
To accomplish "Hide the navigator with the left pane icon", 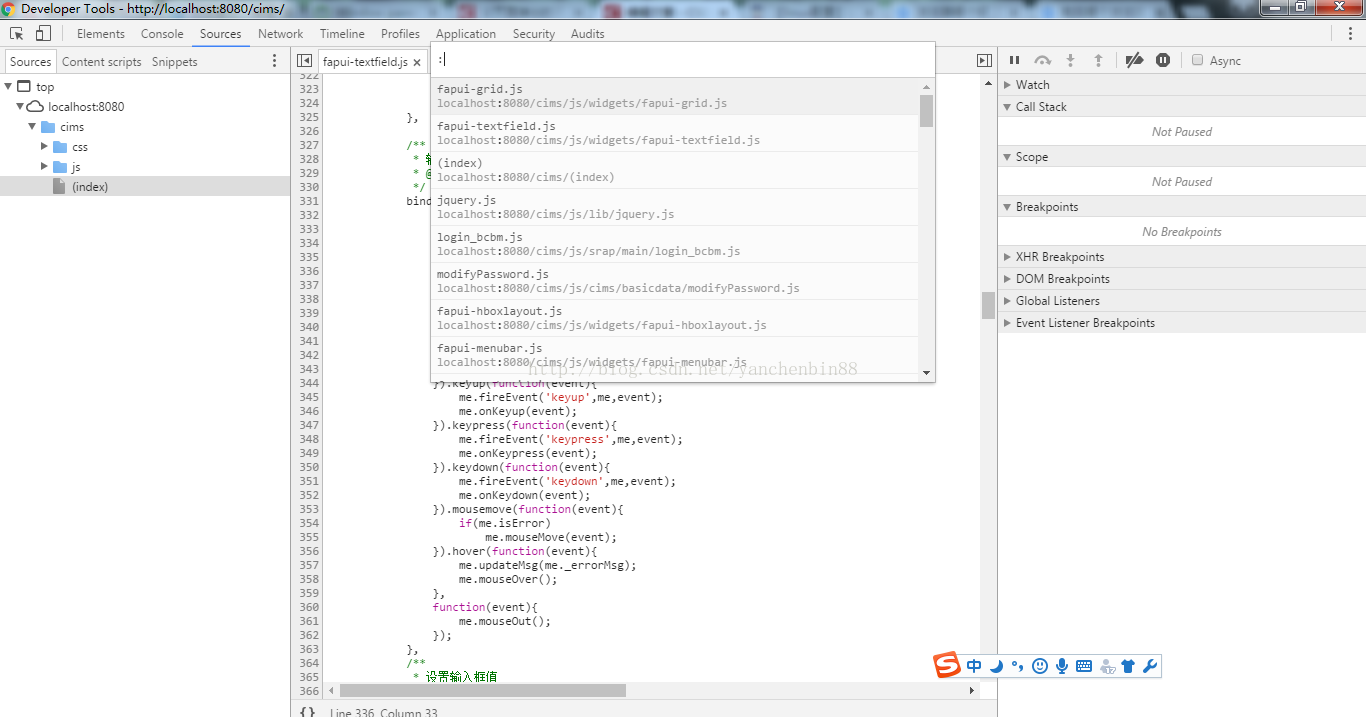I will 304,61.
